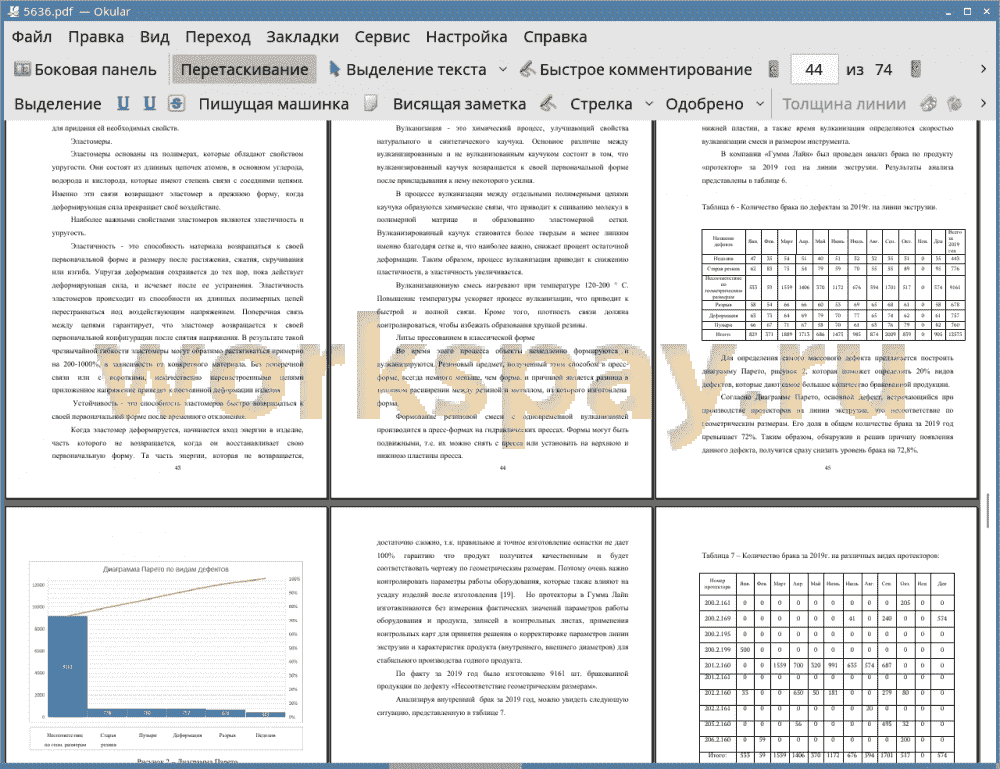Select the Выделение highlighter tool
Viewport: 1000px width, 769px height.
[x=57, y=104]
